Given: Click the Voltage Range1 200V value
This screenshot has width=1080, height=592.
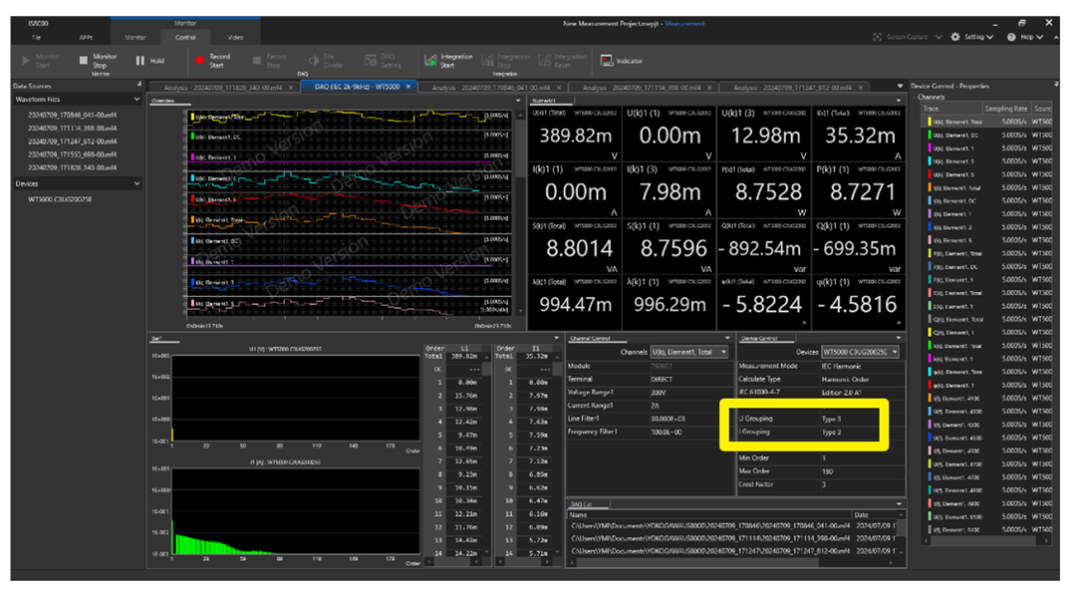Looking at the screenshot, I should click(658, 393).
